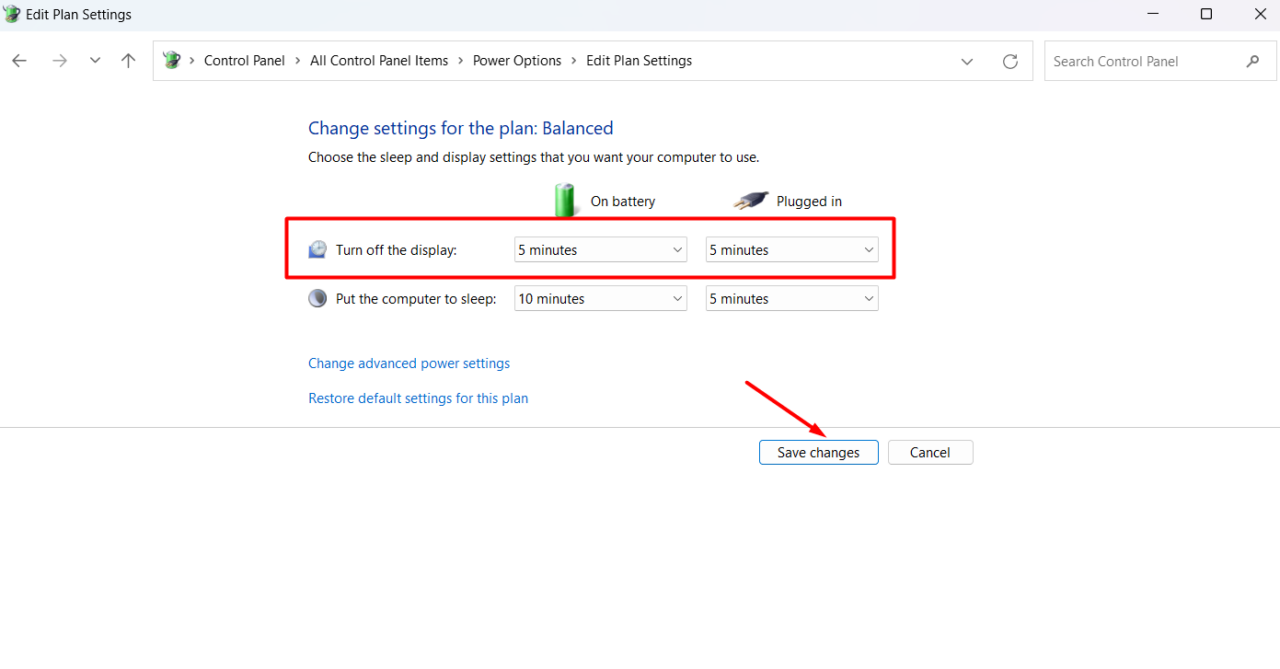The height and width of the screenshot is (669, 1280).
Task: Click the 'Put the computer to sleep:' label
Action: [x=416, y=298]
